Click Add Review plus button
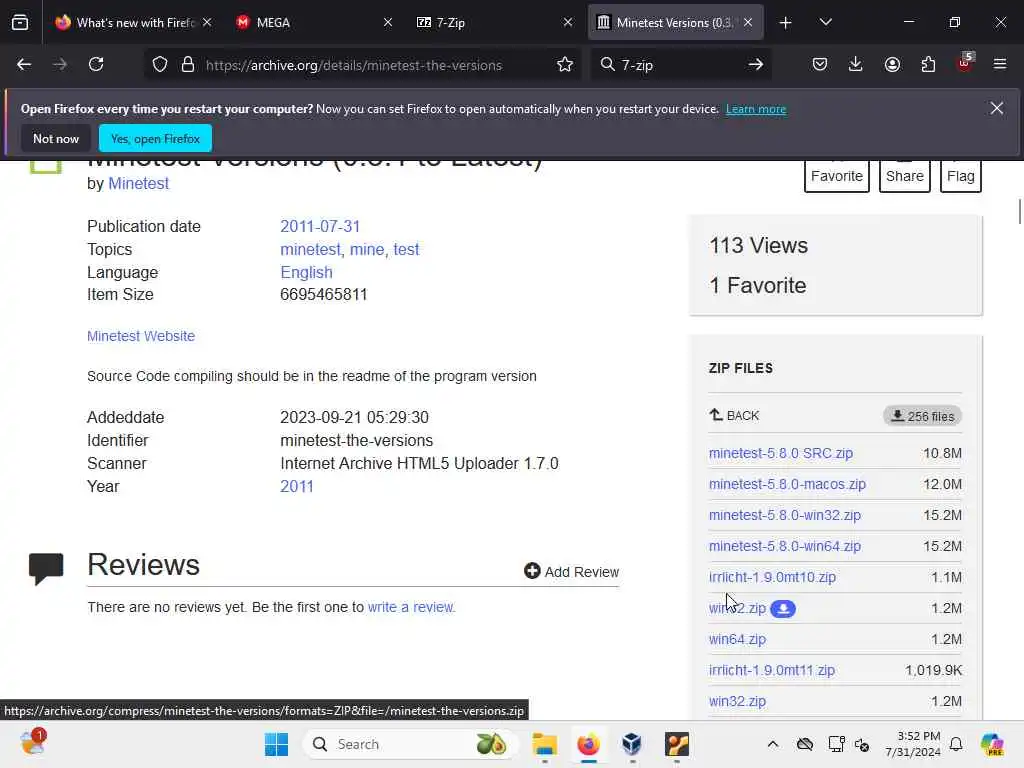 [571, 571]
